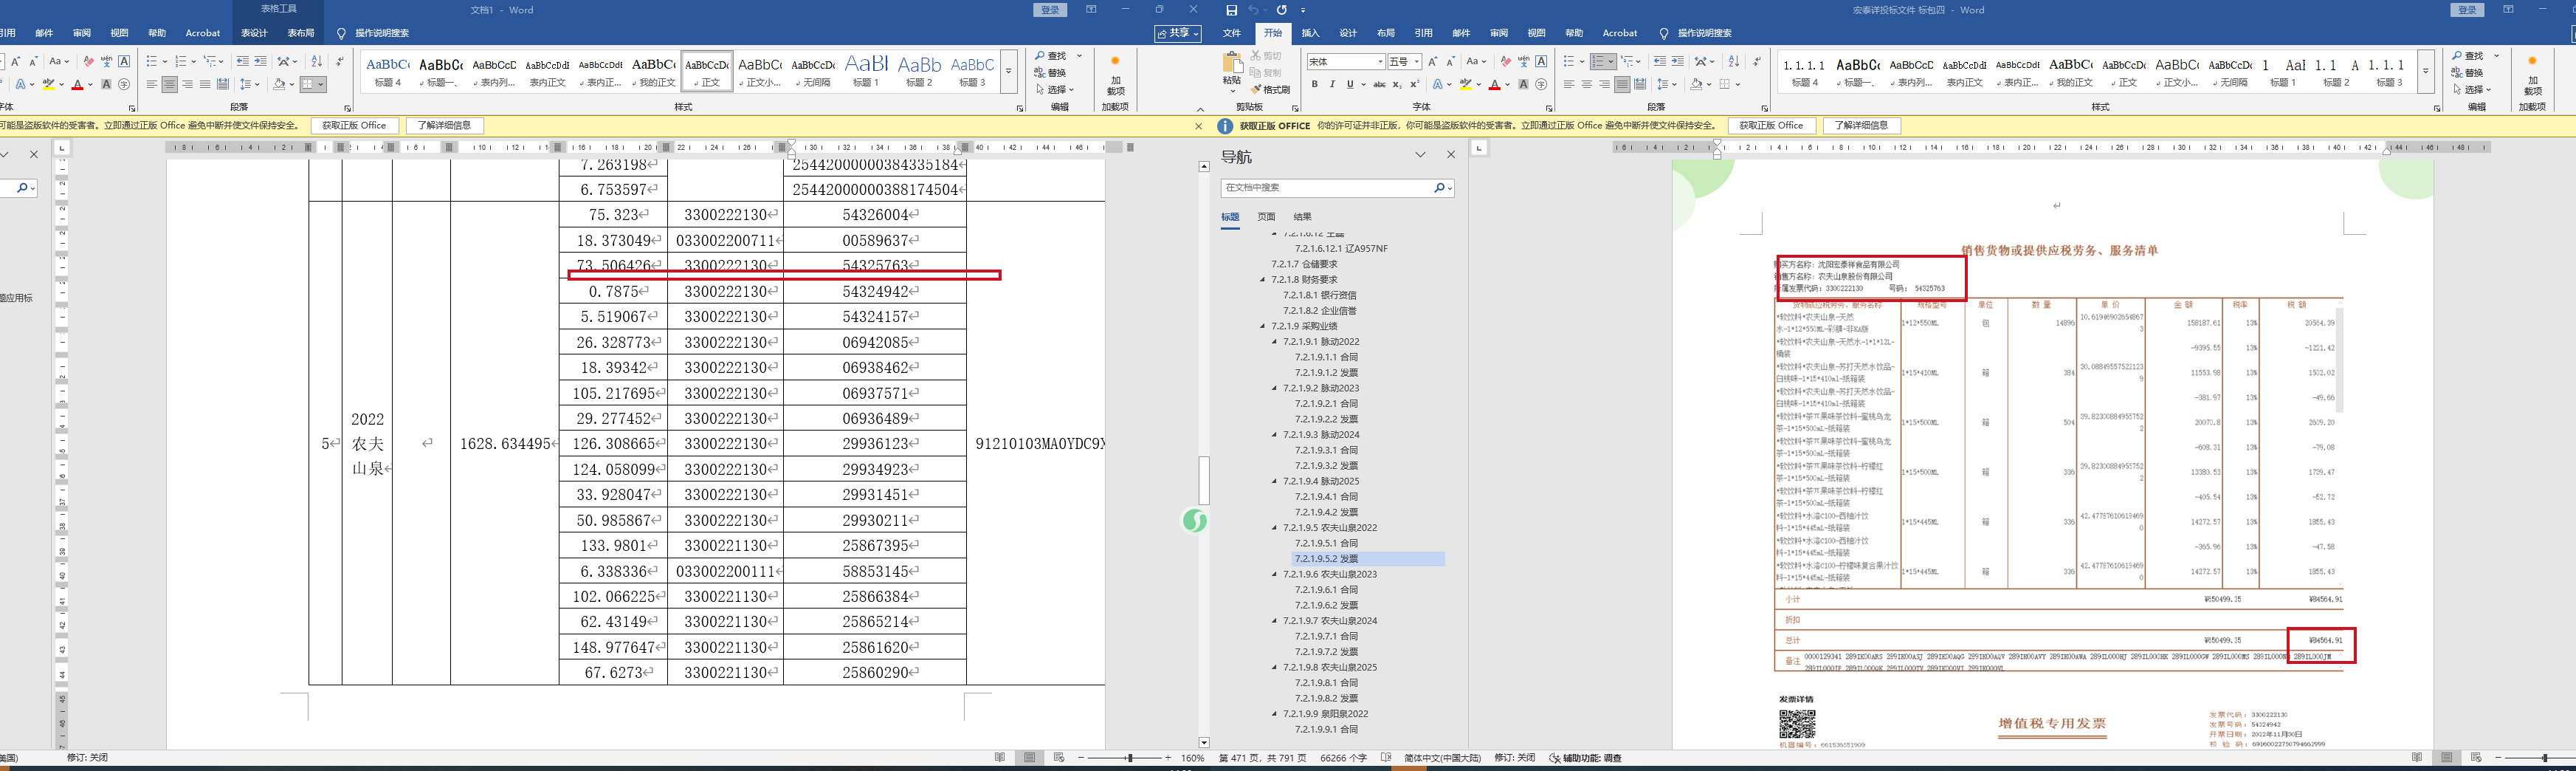Open the 宋体 font name dropdown
The height and width of the screenshot is (771, 2576).
[x=1380, y=62]
